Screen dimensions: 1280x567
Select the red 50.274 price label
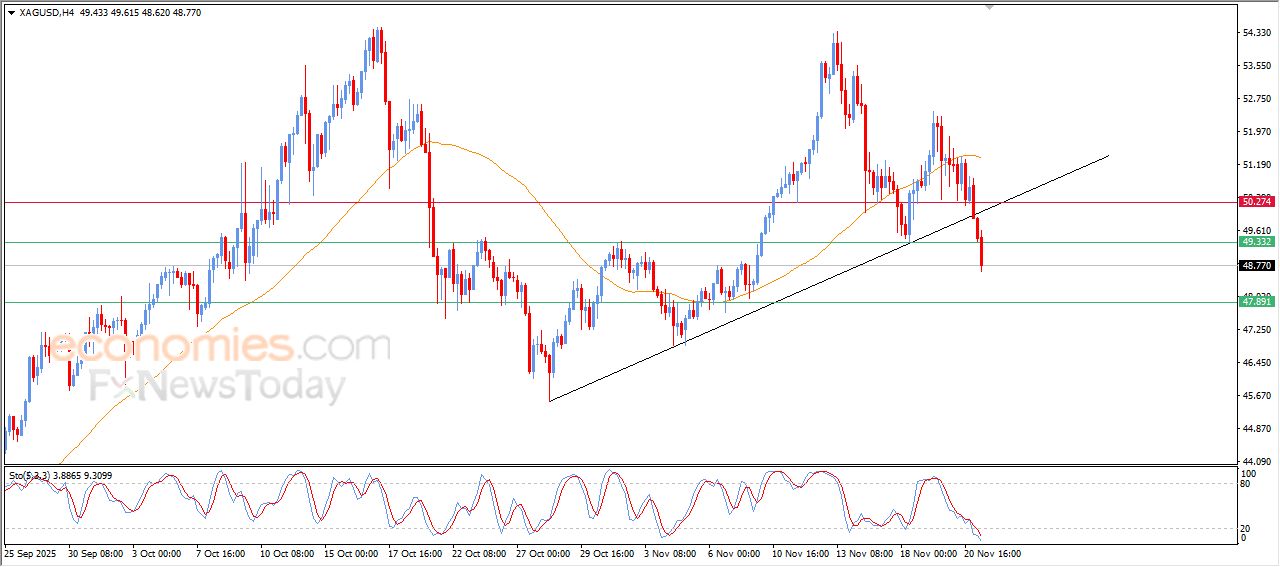[x=1256, y=202]
